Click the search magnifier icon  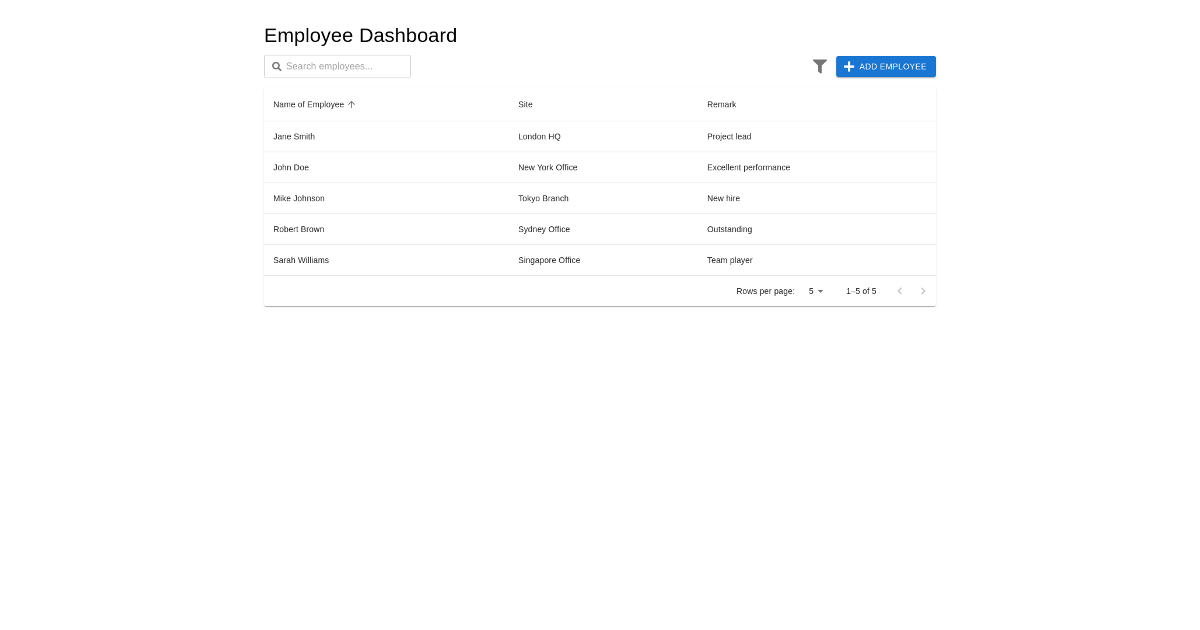(277, 66)
